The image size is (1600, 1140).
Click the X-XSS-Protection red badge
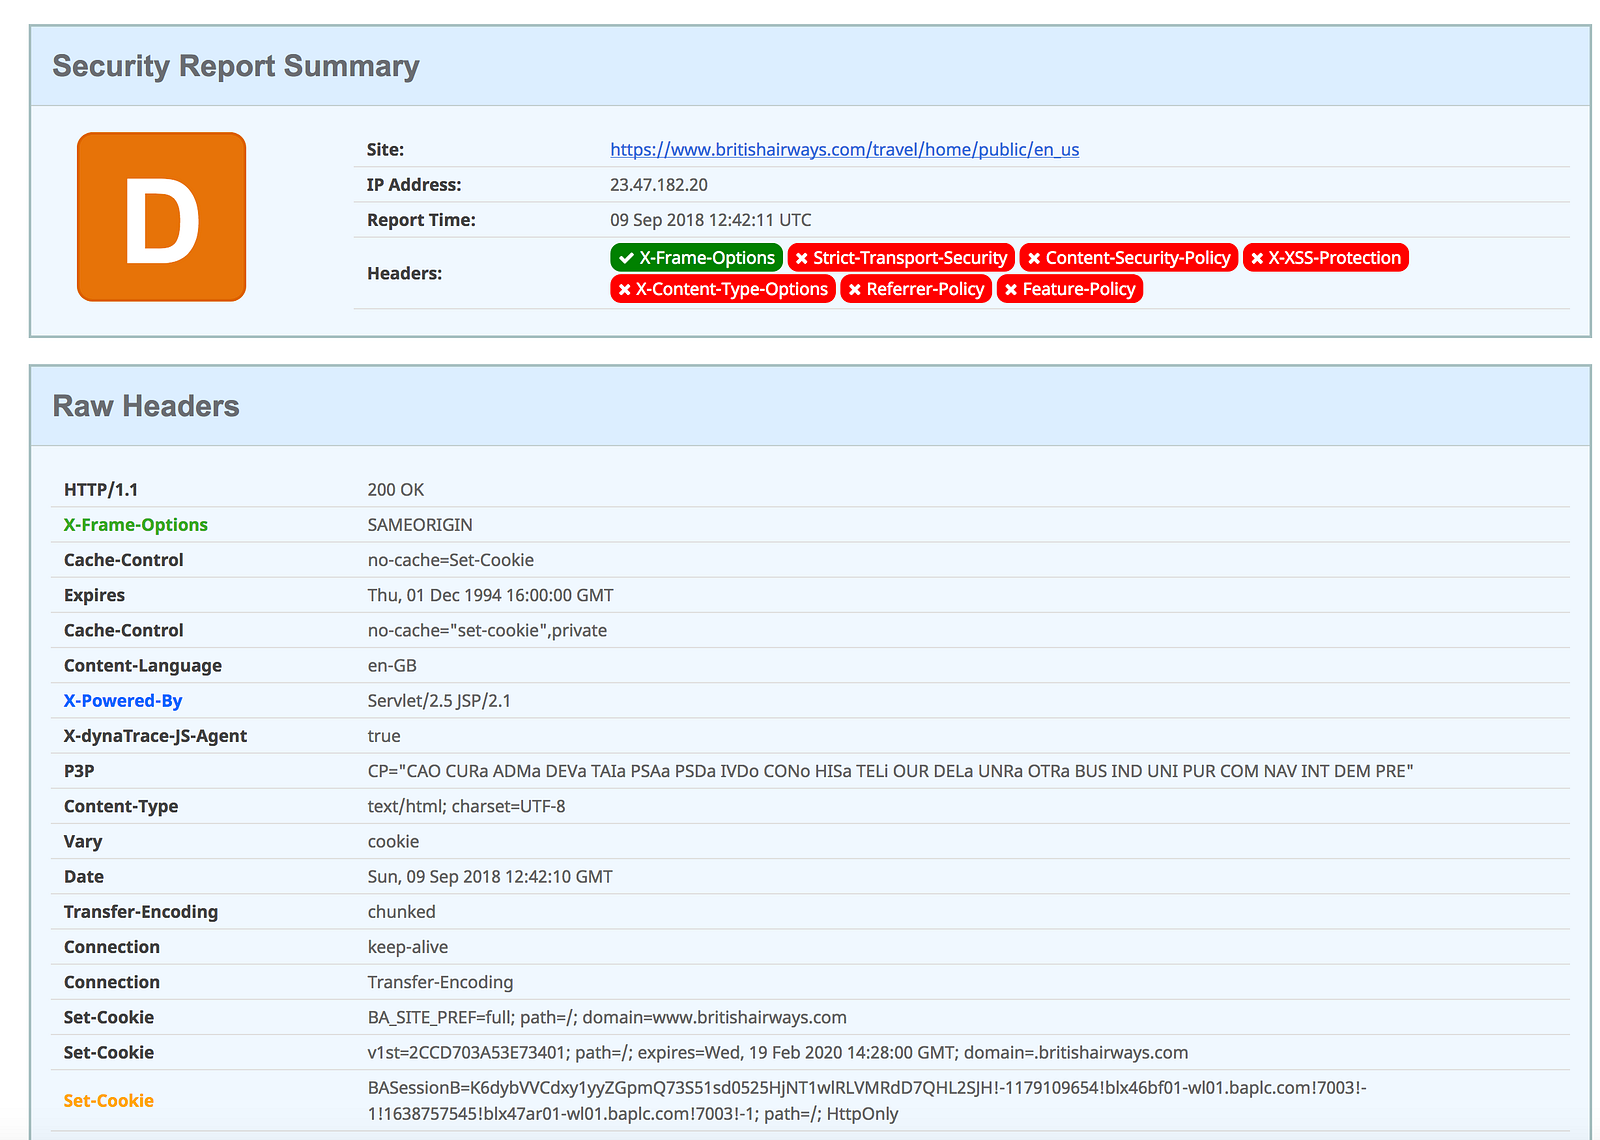click(x=1326, y=258)
